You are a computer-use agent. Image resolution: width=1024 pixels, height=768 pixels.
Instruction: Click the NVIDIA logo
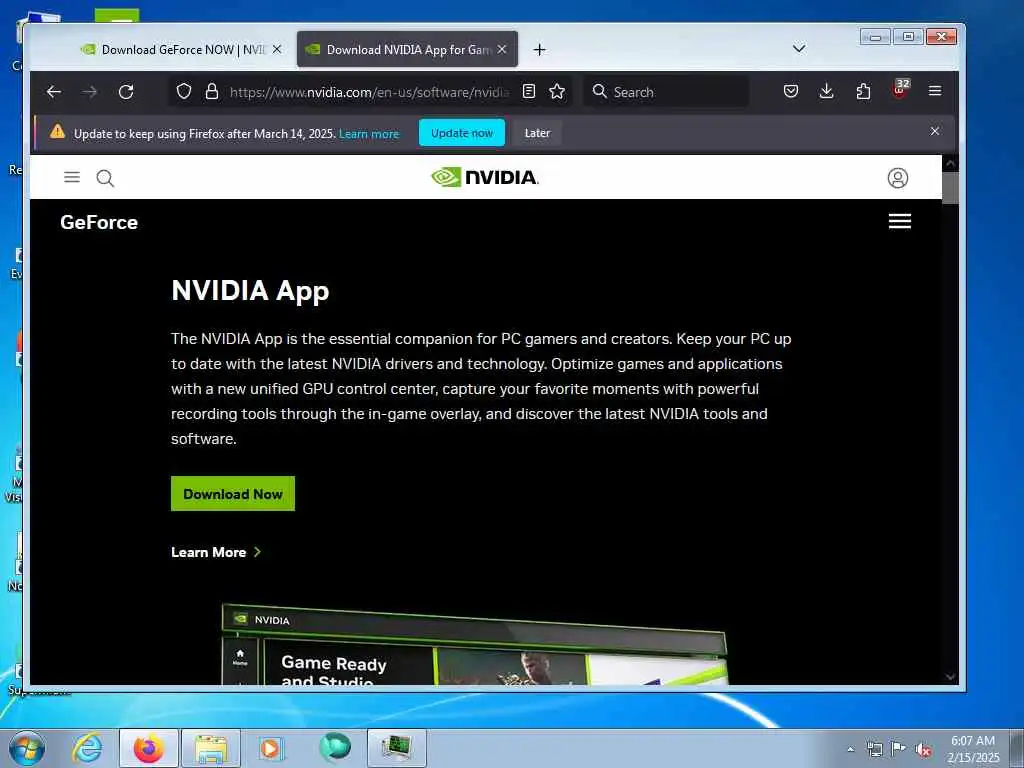pos(485,177)
